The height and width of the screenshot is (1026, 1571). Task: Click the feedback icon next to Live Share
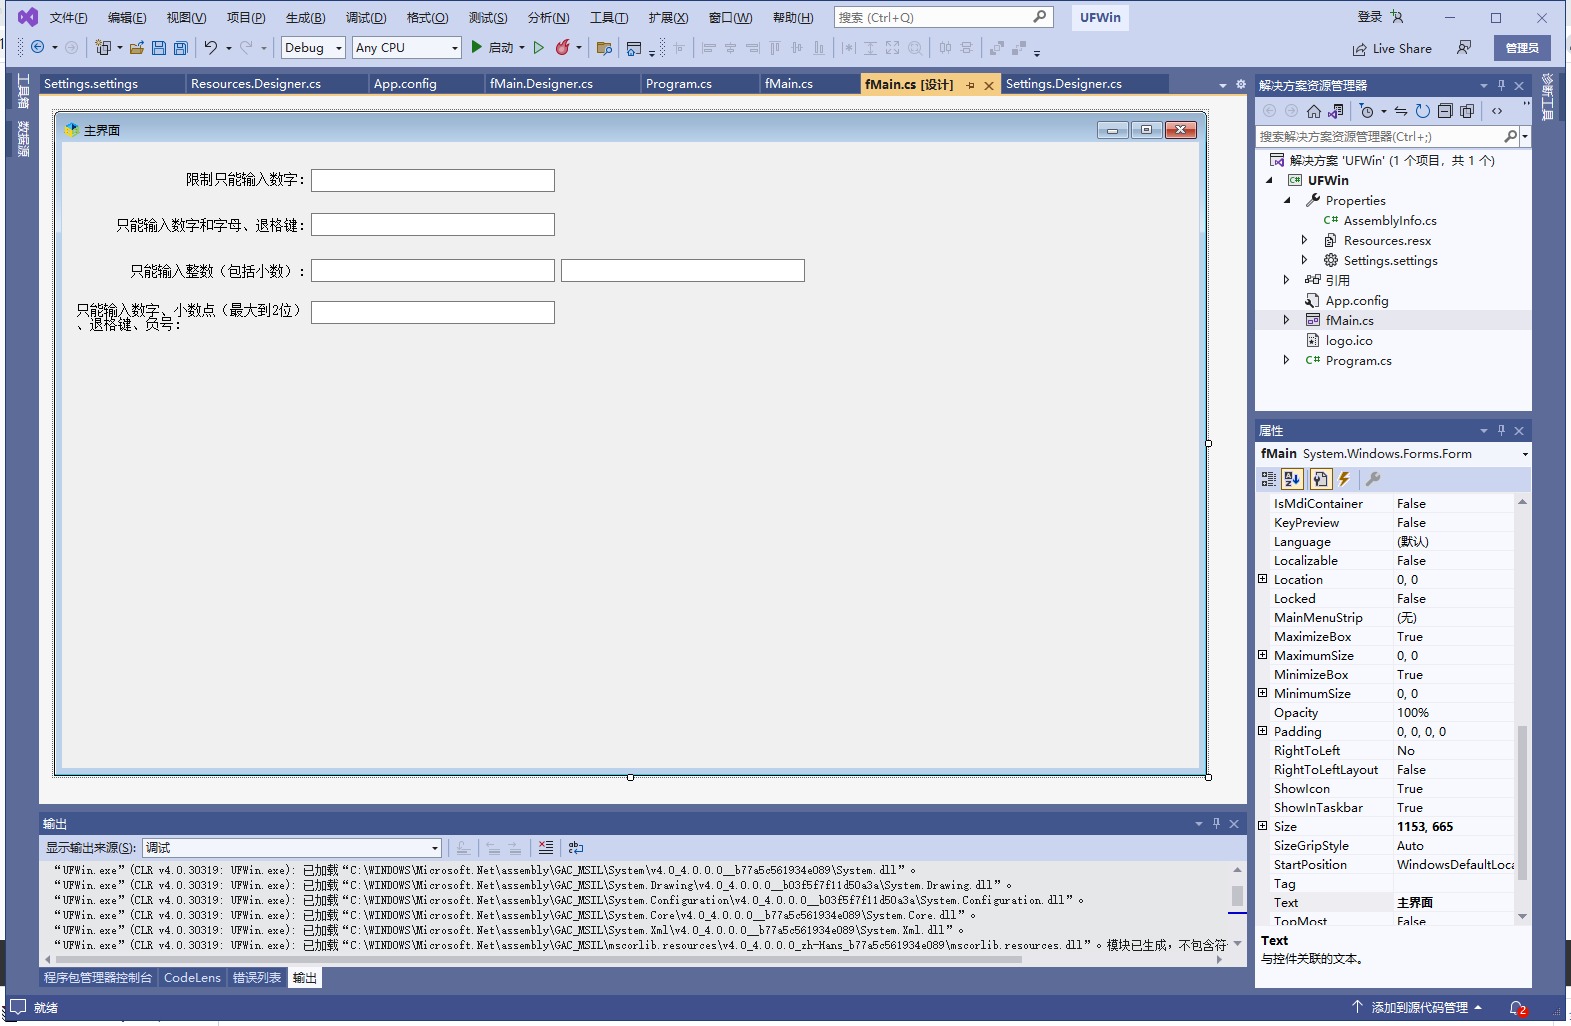[x=1464, y=47]
